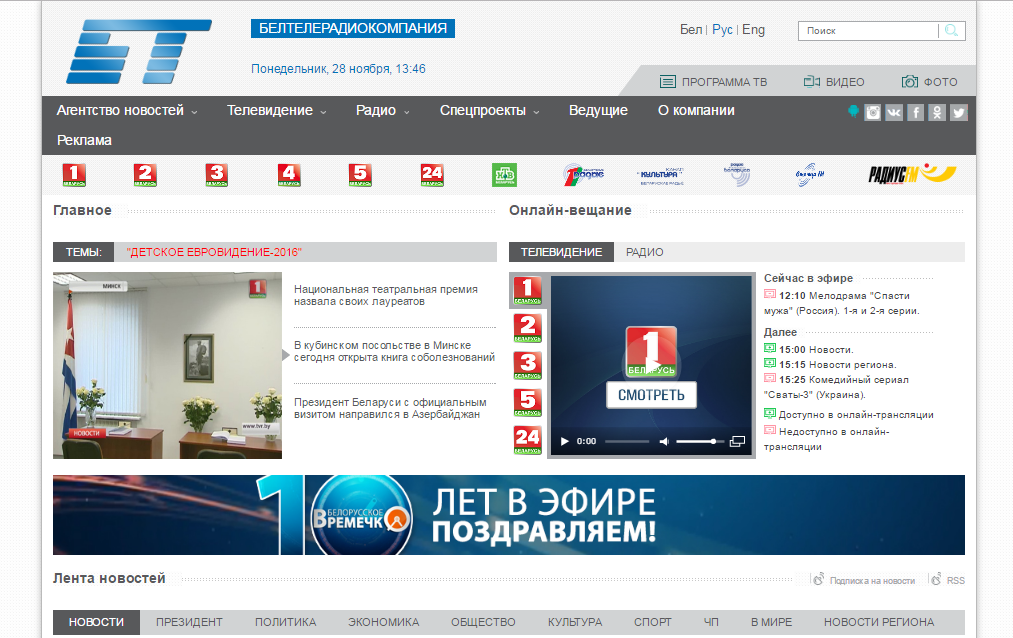Screen dimensions: 1013x638
Task: Switch online player to Belarus 2
Action: click(x=528, y=328)
